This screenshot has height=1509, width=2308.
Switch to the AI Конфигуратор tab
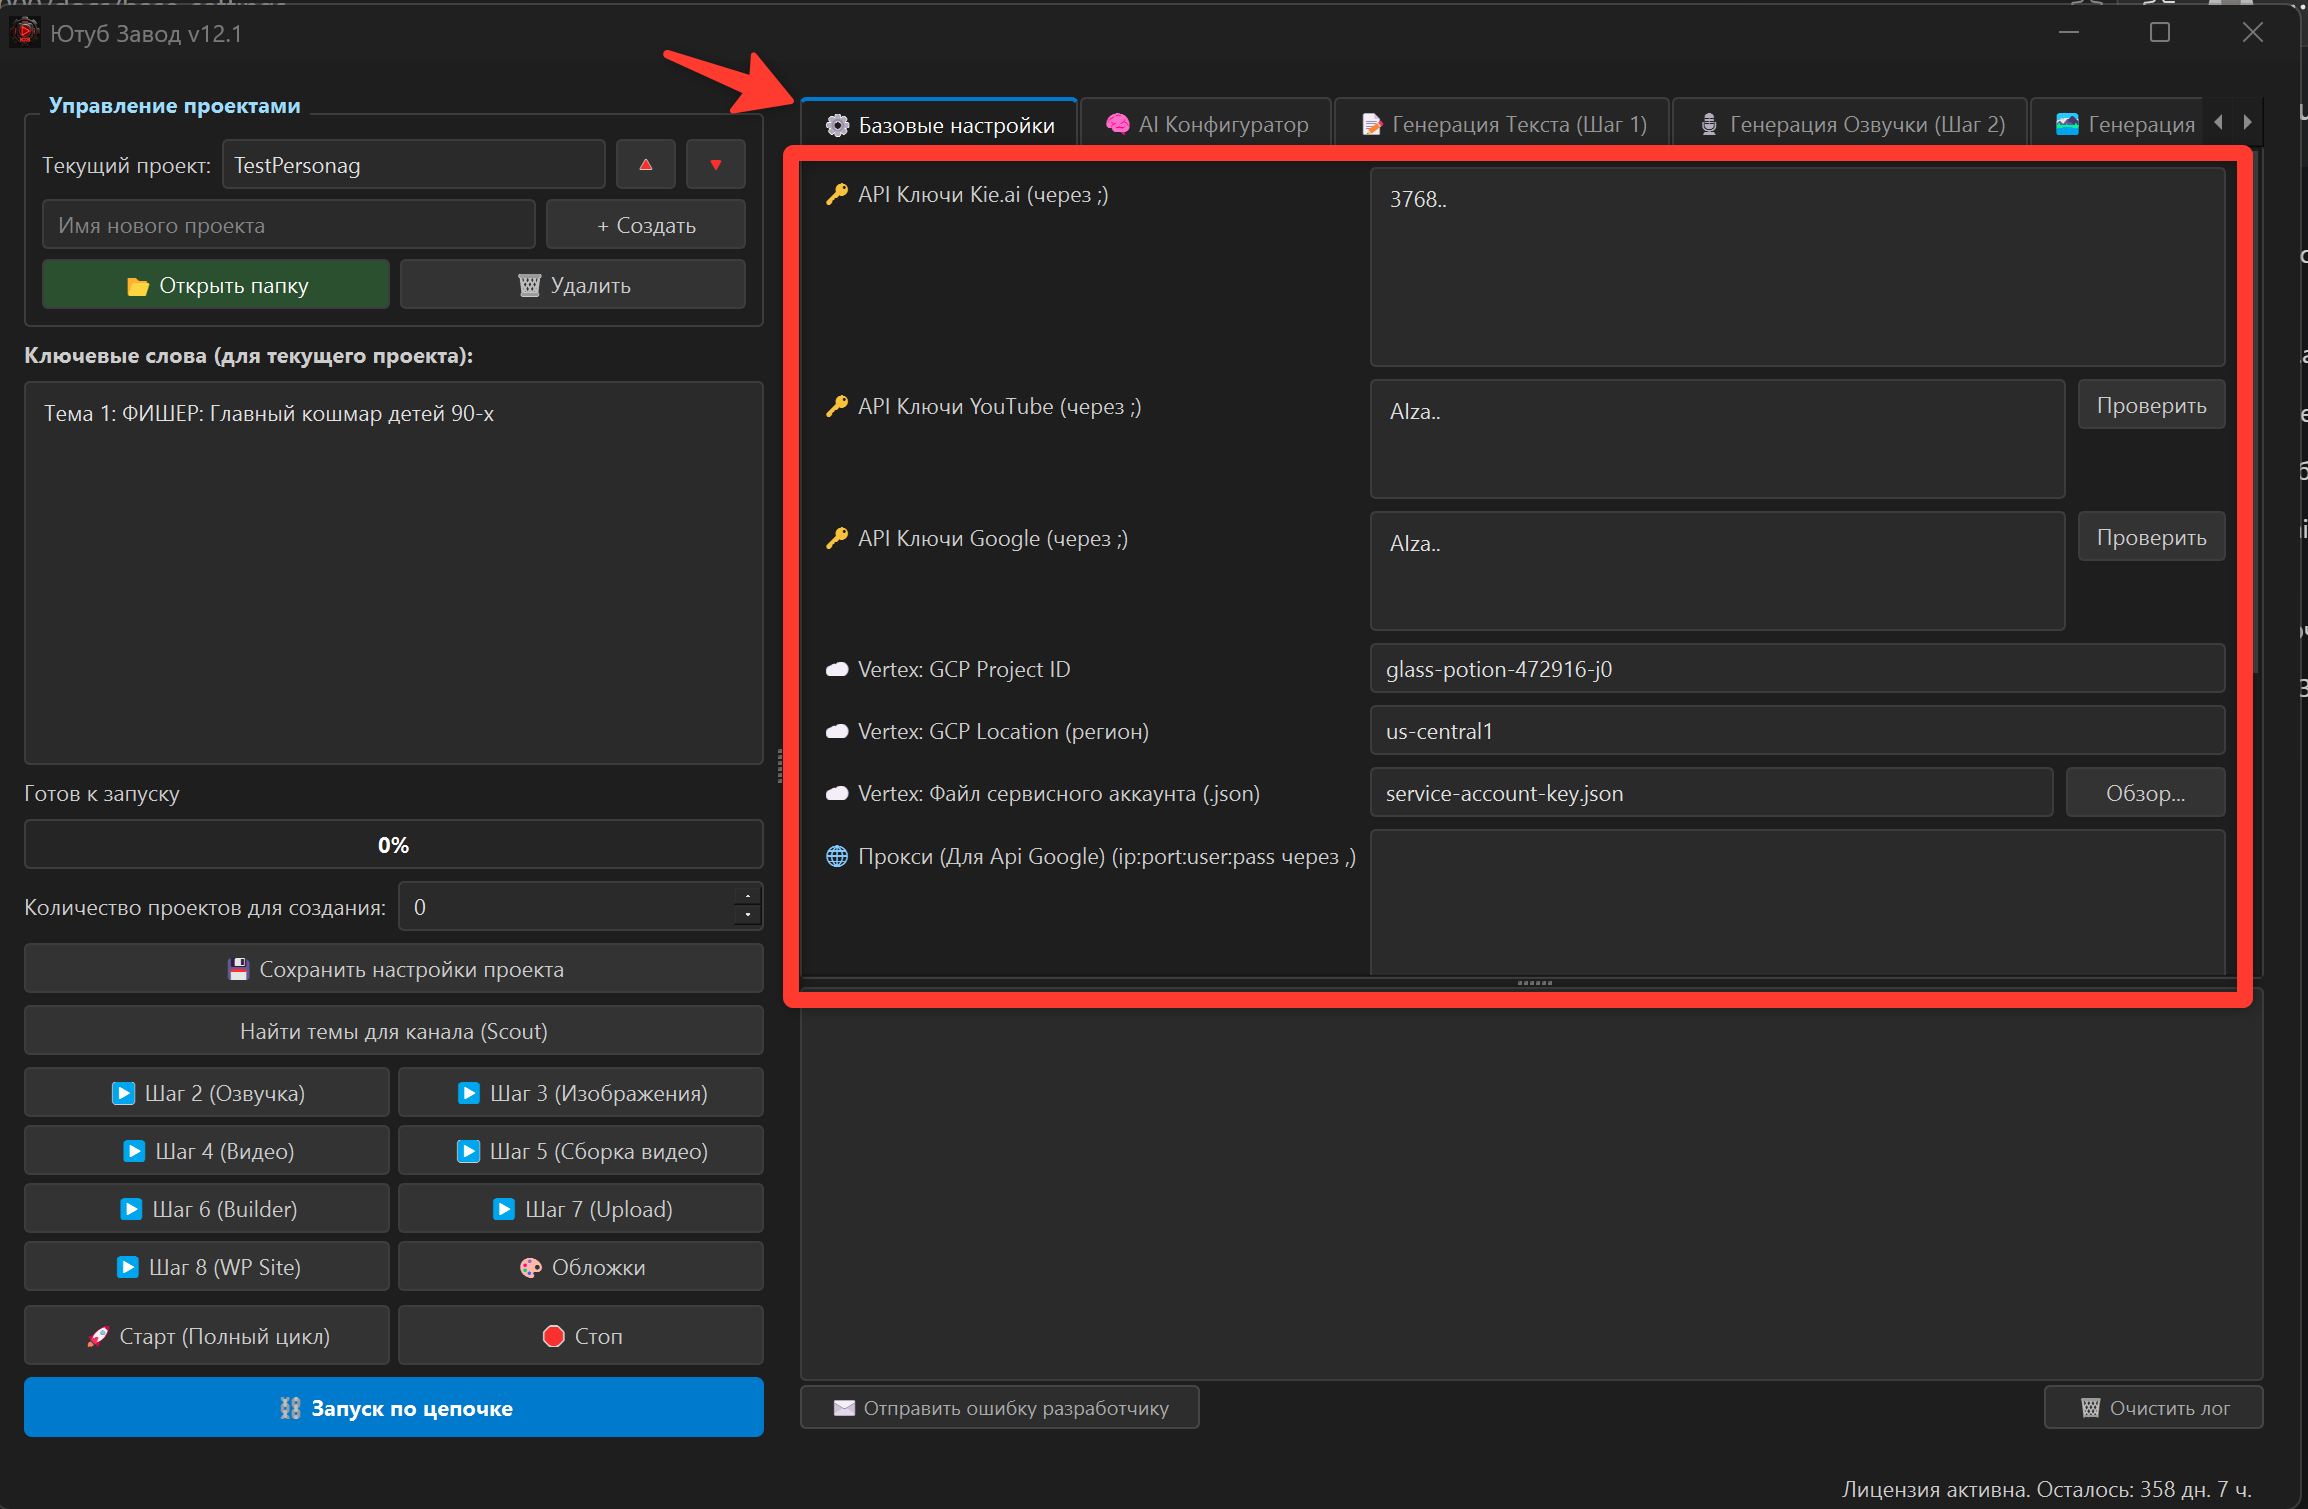click(x=1206, y=124)
